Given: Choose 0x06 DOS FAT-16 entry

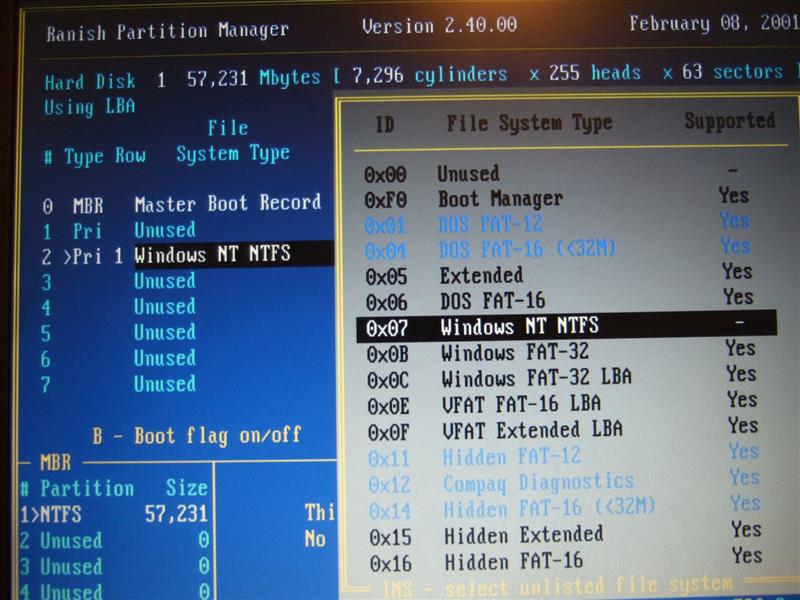Looking at the screenshot, I should click(560, 300).
